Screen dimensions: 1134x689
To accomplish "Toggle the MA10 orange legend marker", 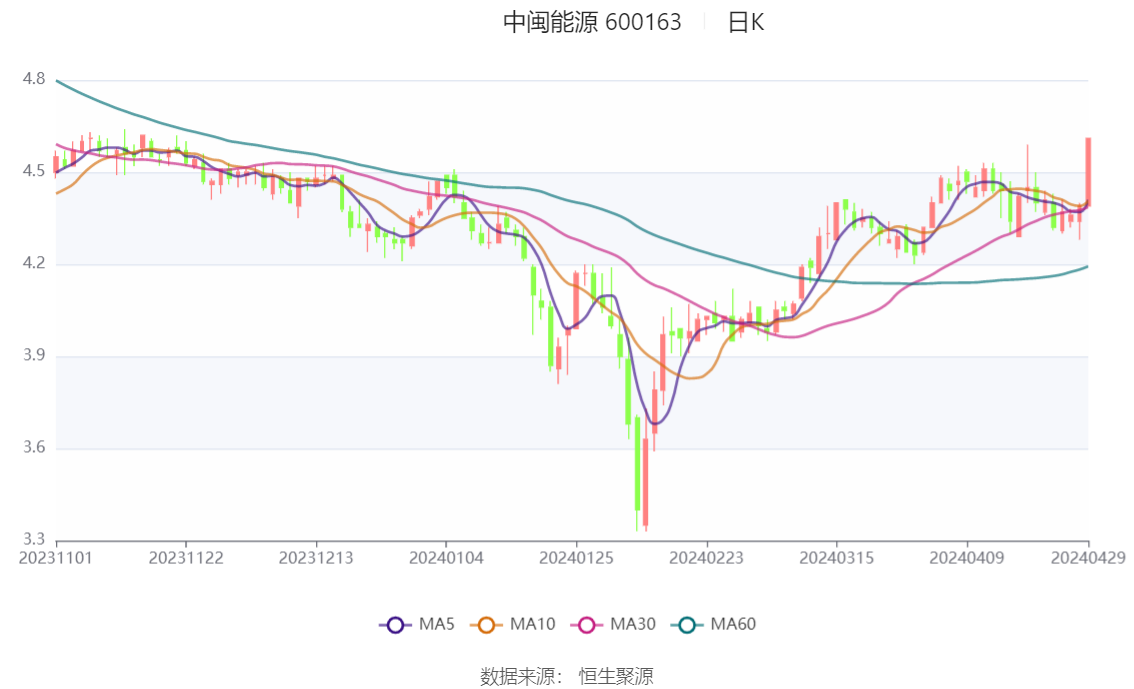I will coord(487,625).
